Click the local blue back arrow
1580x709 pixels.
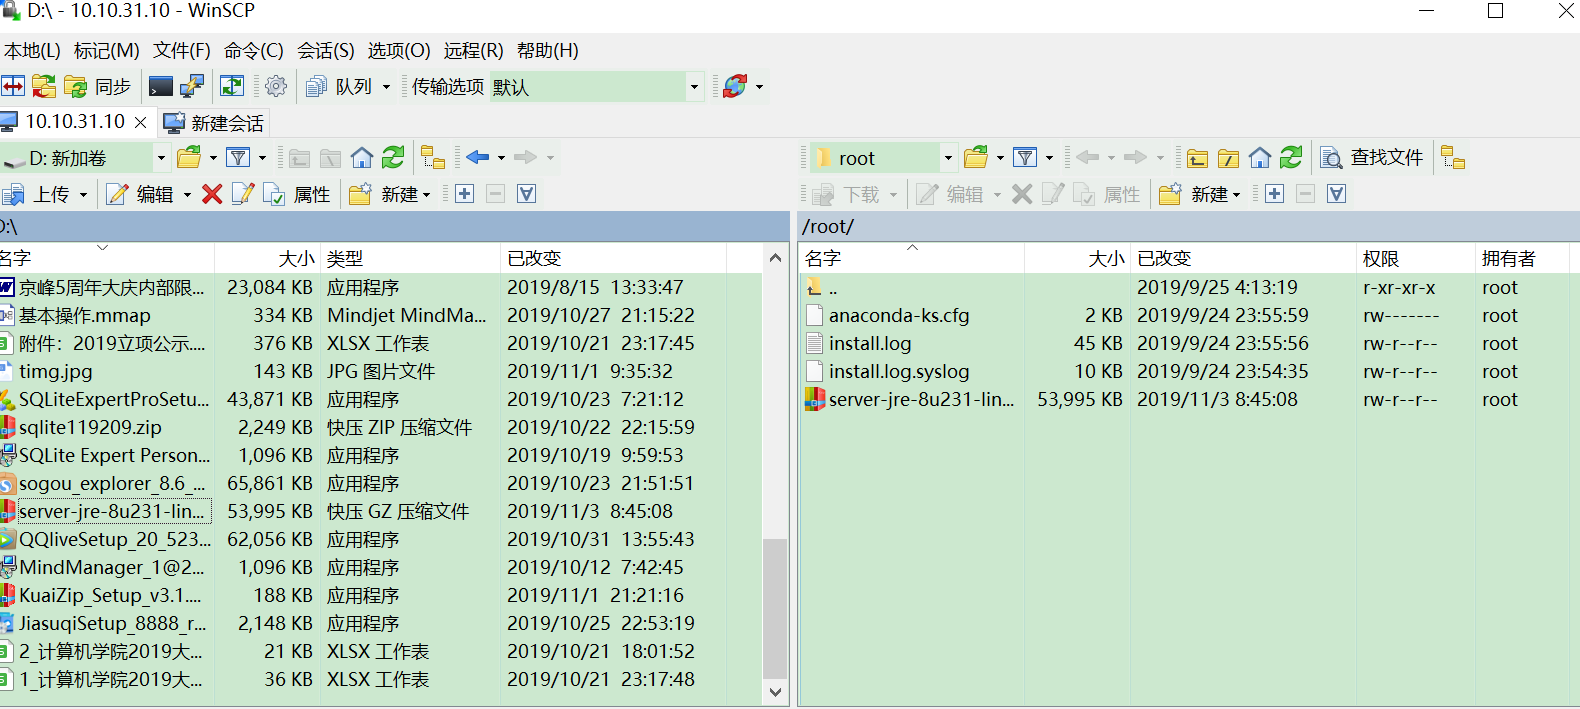[x=478, y=158]
